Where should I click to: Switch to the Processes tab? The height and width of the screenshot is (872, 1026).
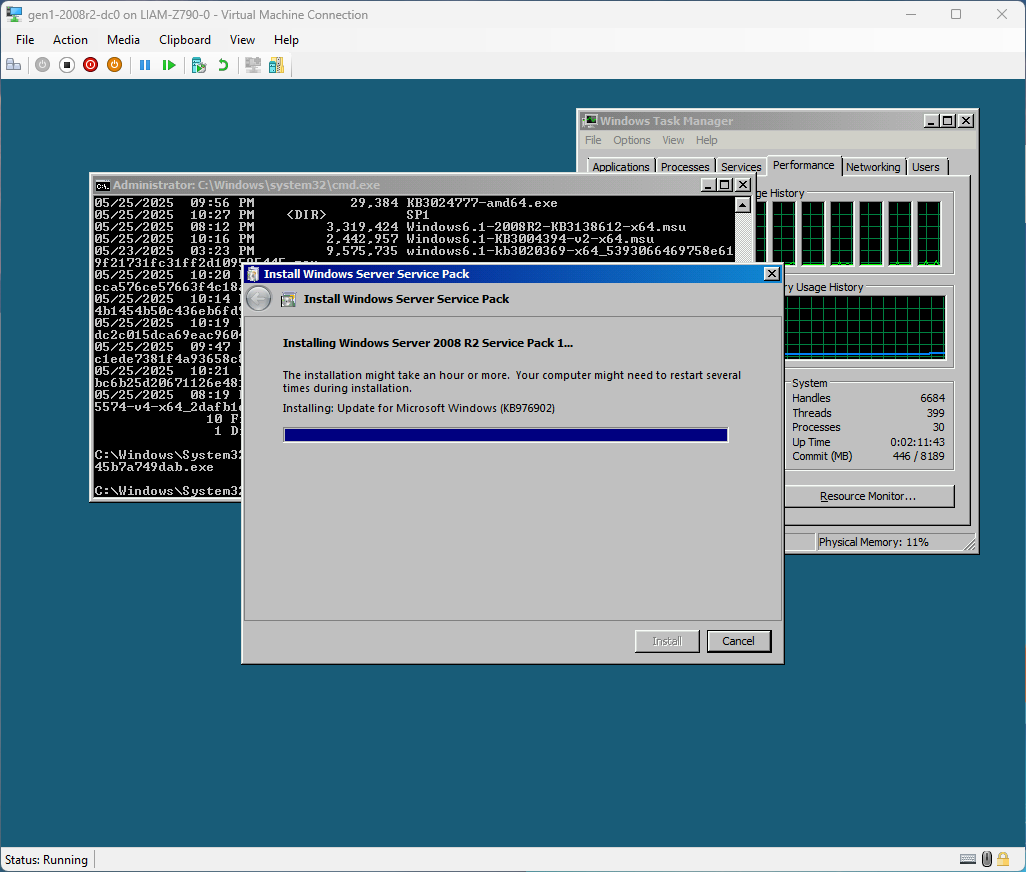[684, 167]
